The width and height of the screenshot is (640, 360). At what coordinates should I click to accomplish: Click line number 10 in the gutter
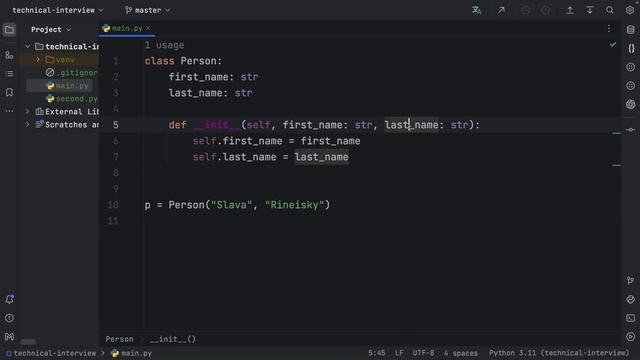113,205
